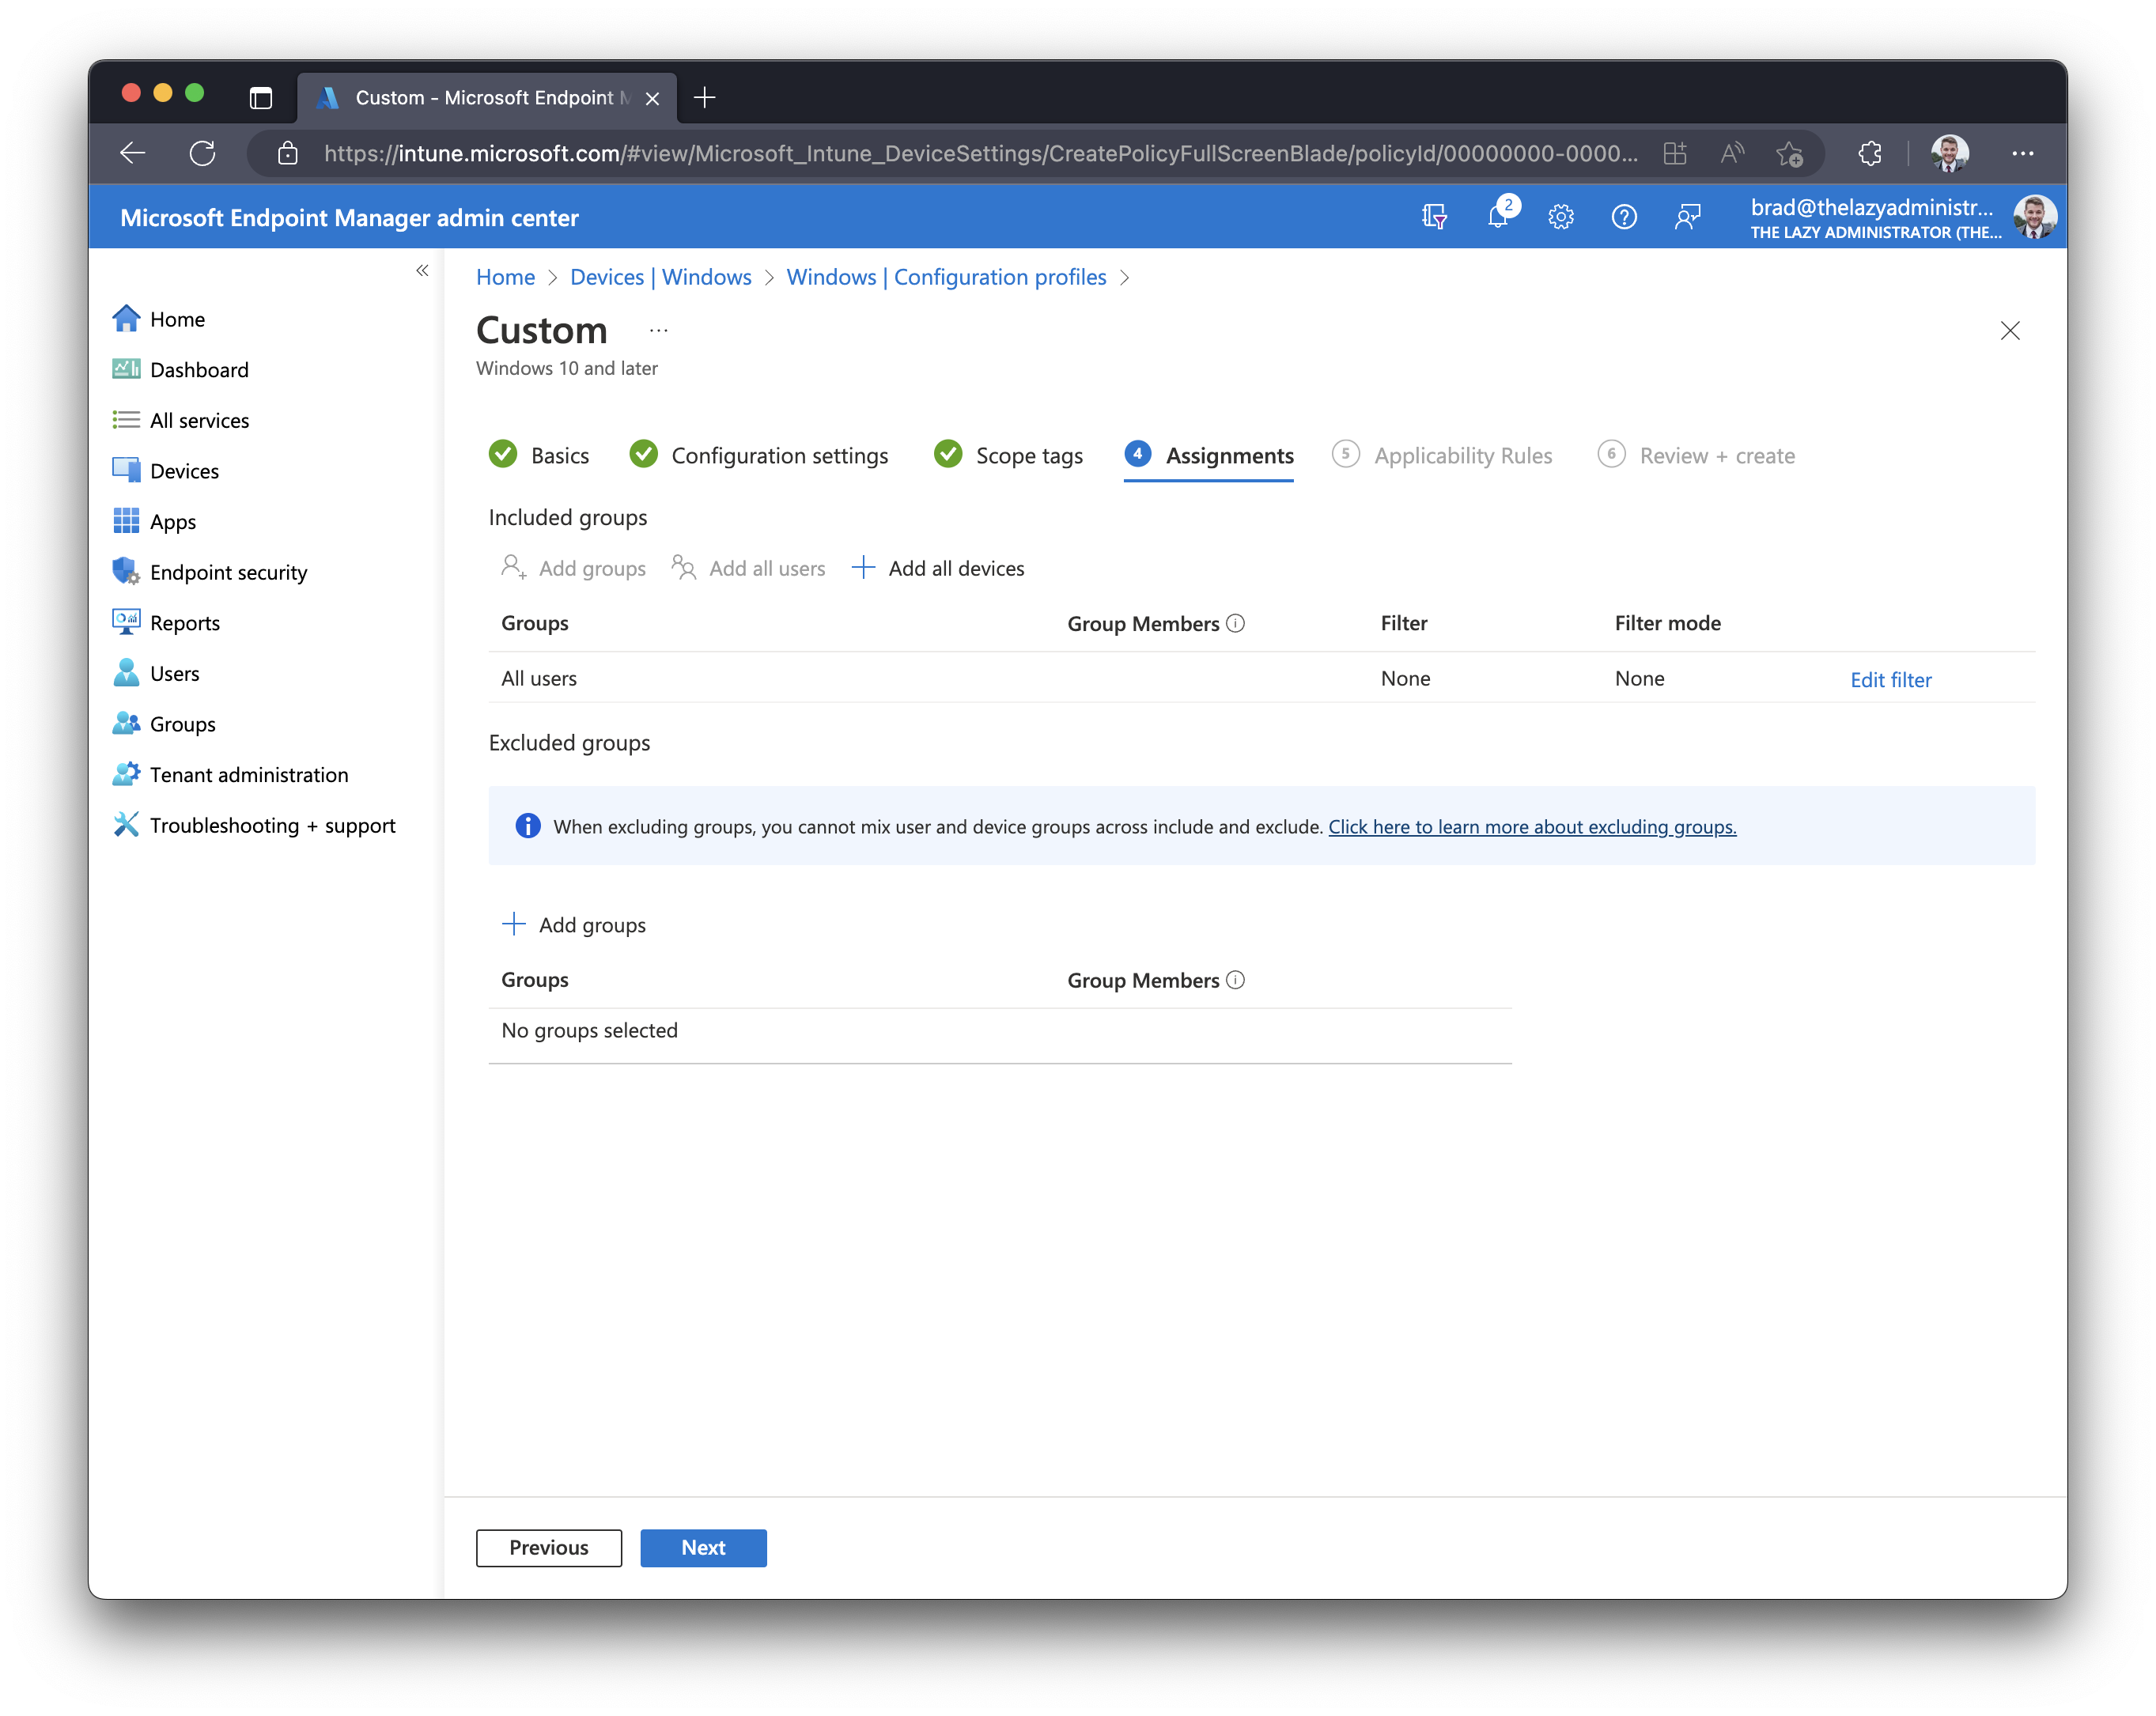The image size is (2156, 1716).
Task: Click Edit filter for All users
Action: point(1890,680)
